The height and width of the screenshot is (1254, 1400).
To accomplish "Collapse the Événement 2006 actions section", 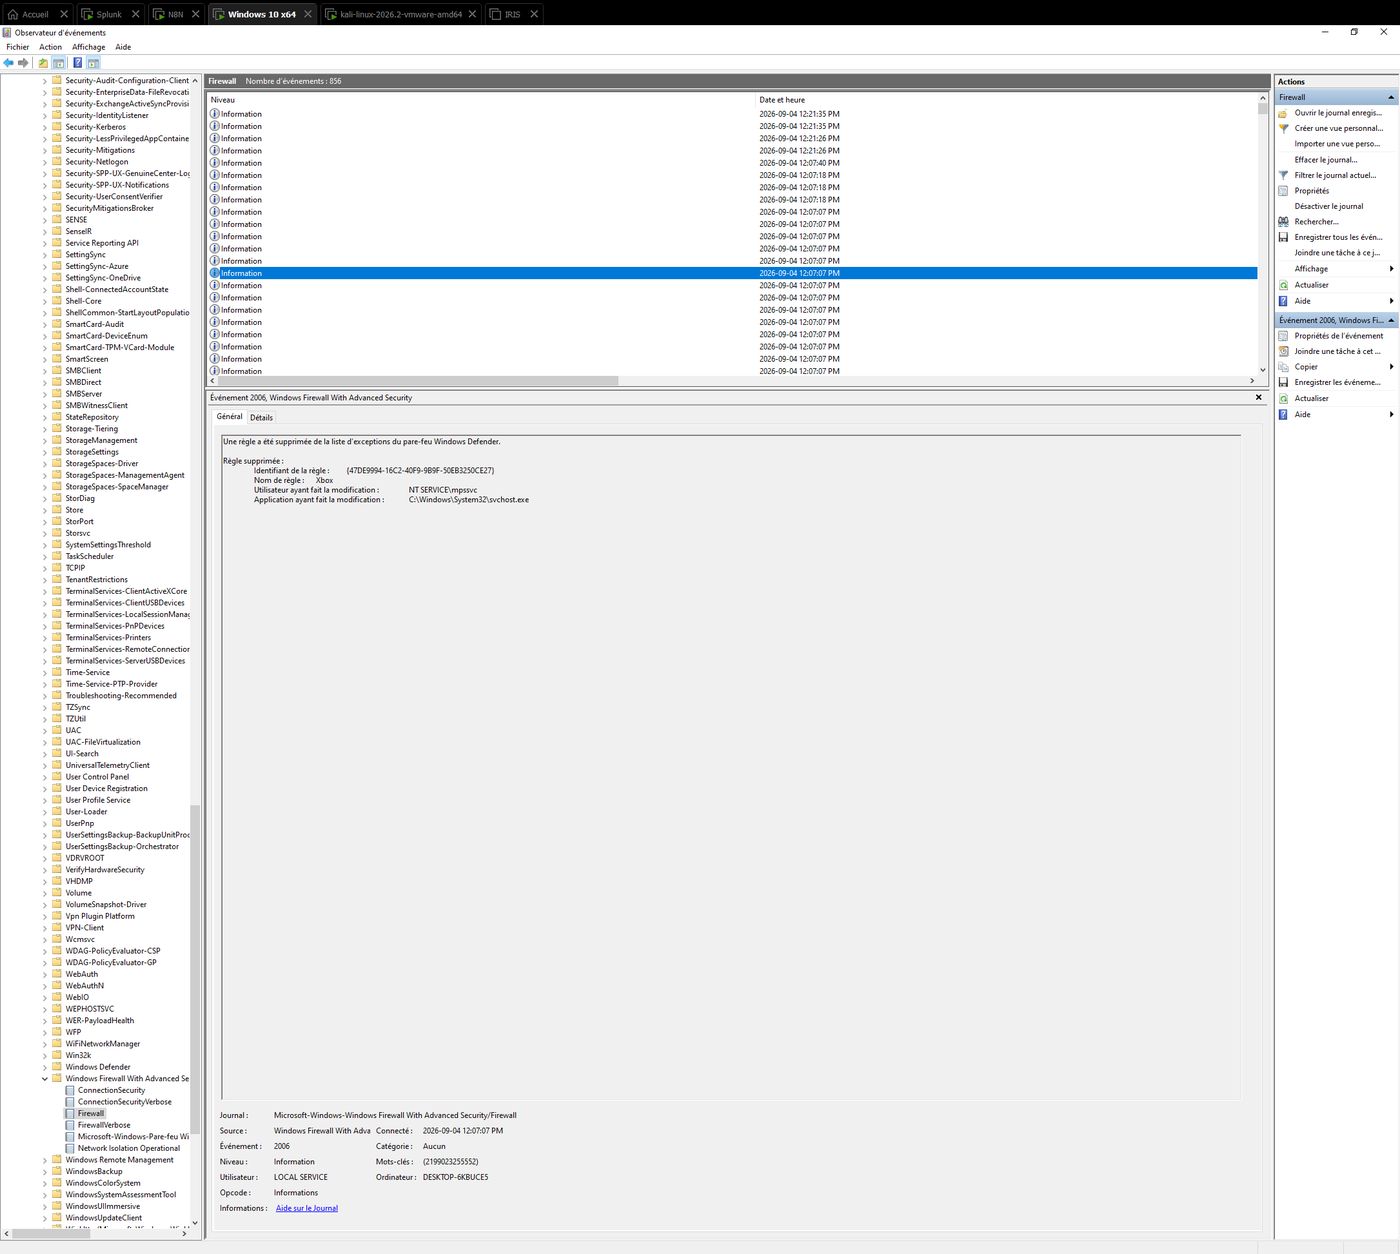I will point(1391,320).
